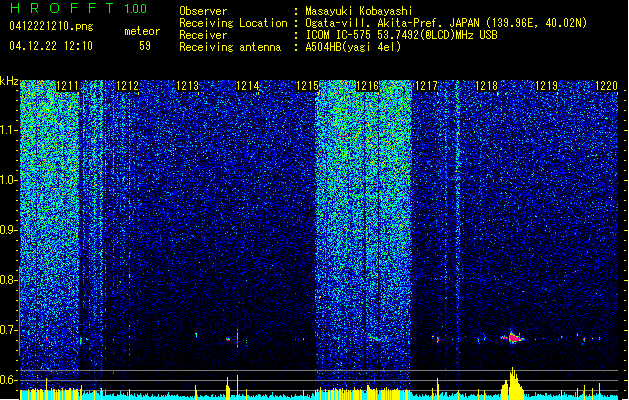Click the 1215 time marker
Viewport: 629px width, 400px height.
(x=307, y=86)
